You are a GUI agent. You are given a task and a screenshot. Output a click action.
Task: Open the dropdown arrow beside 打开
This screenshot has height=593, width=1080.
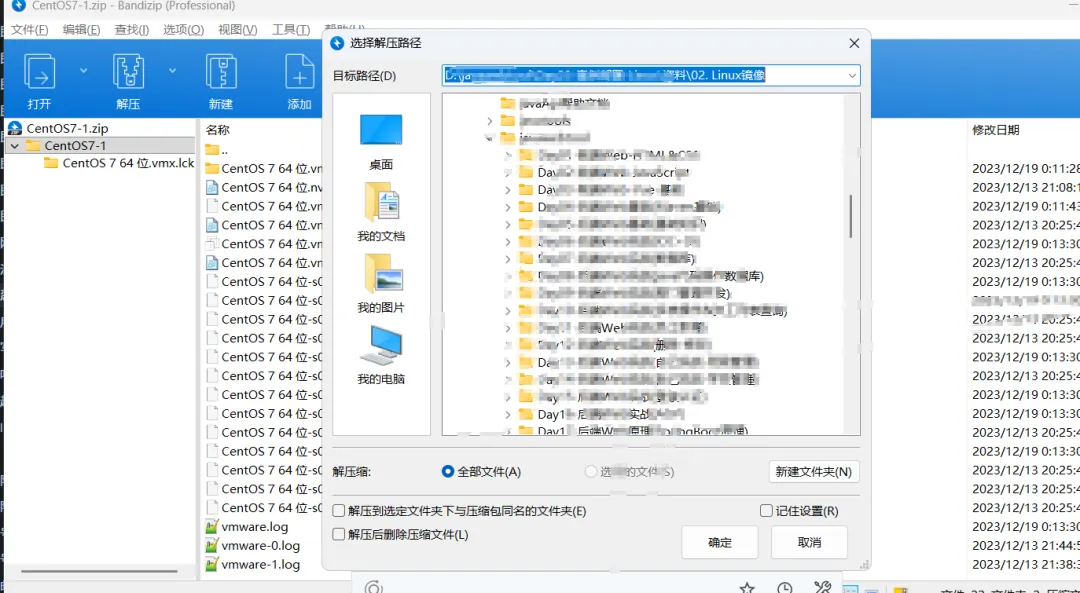tap(83, 70)
